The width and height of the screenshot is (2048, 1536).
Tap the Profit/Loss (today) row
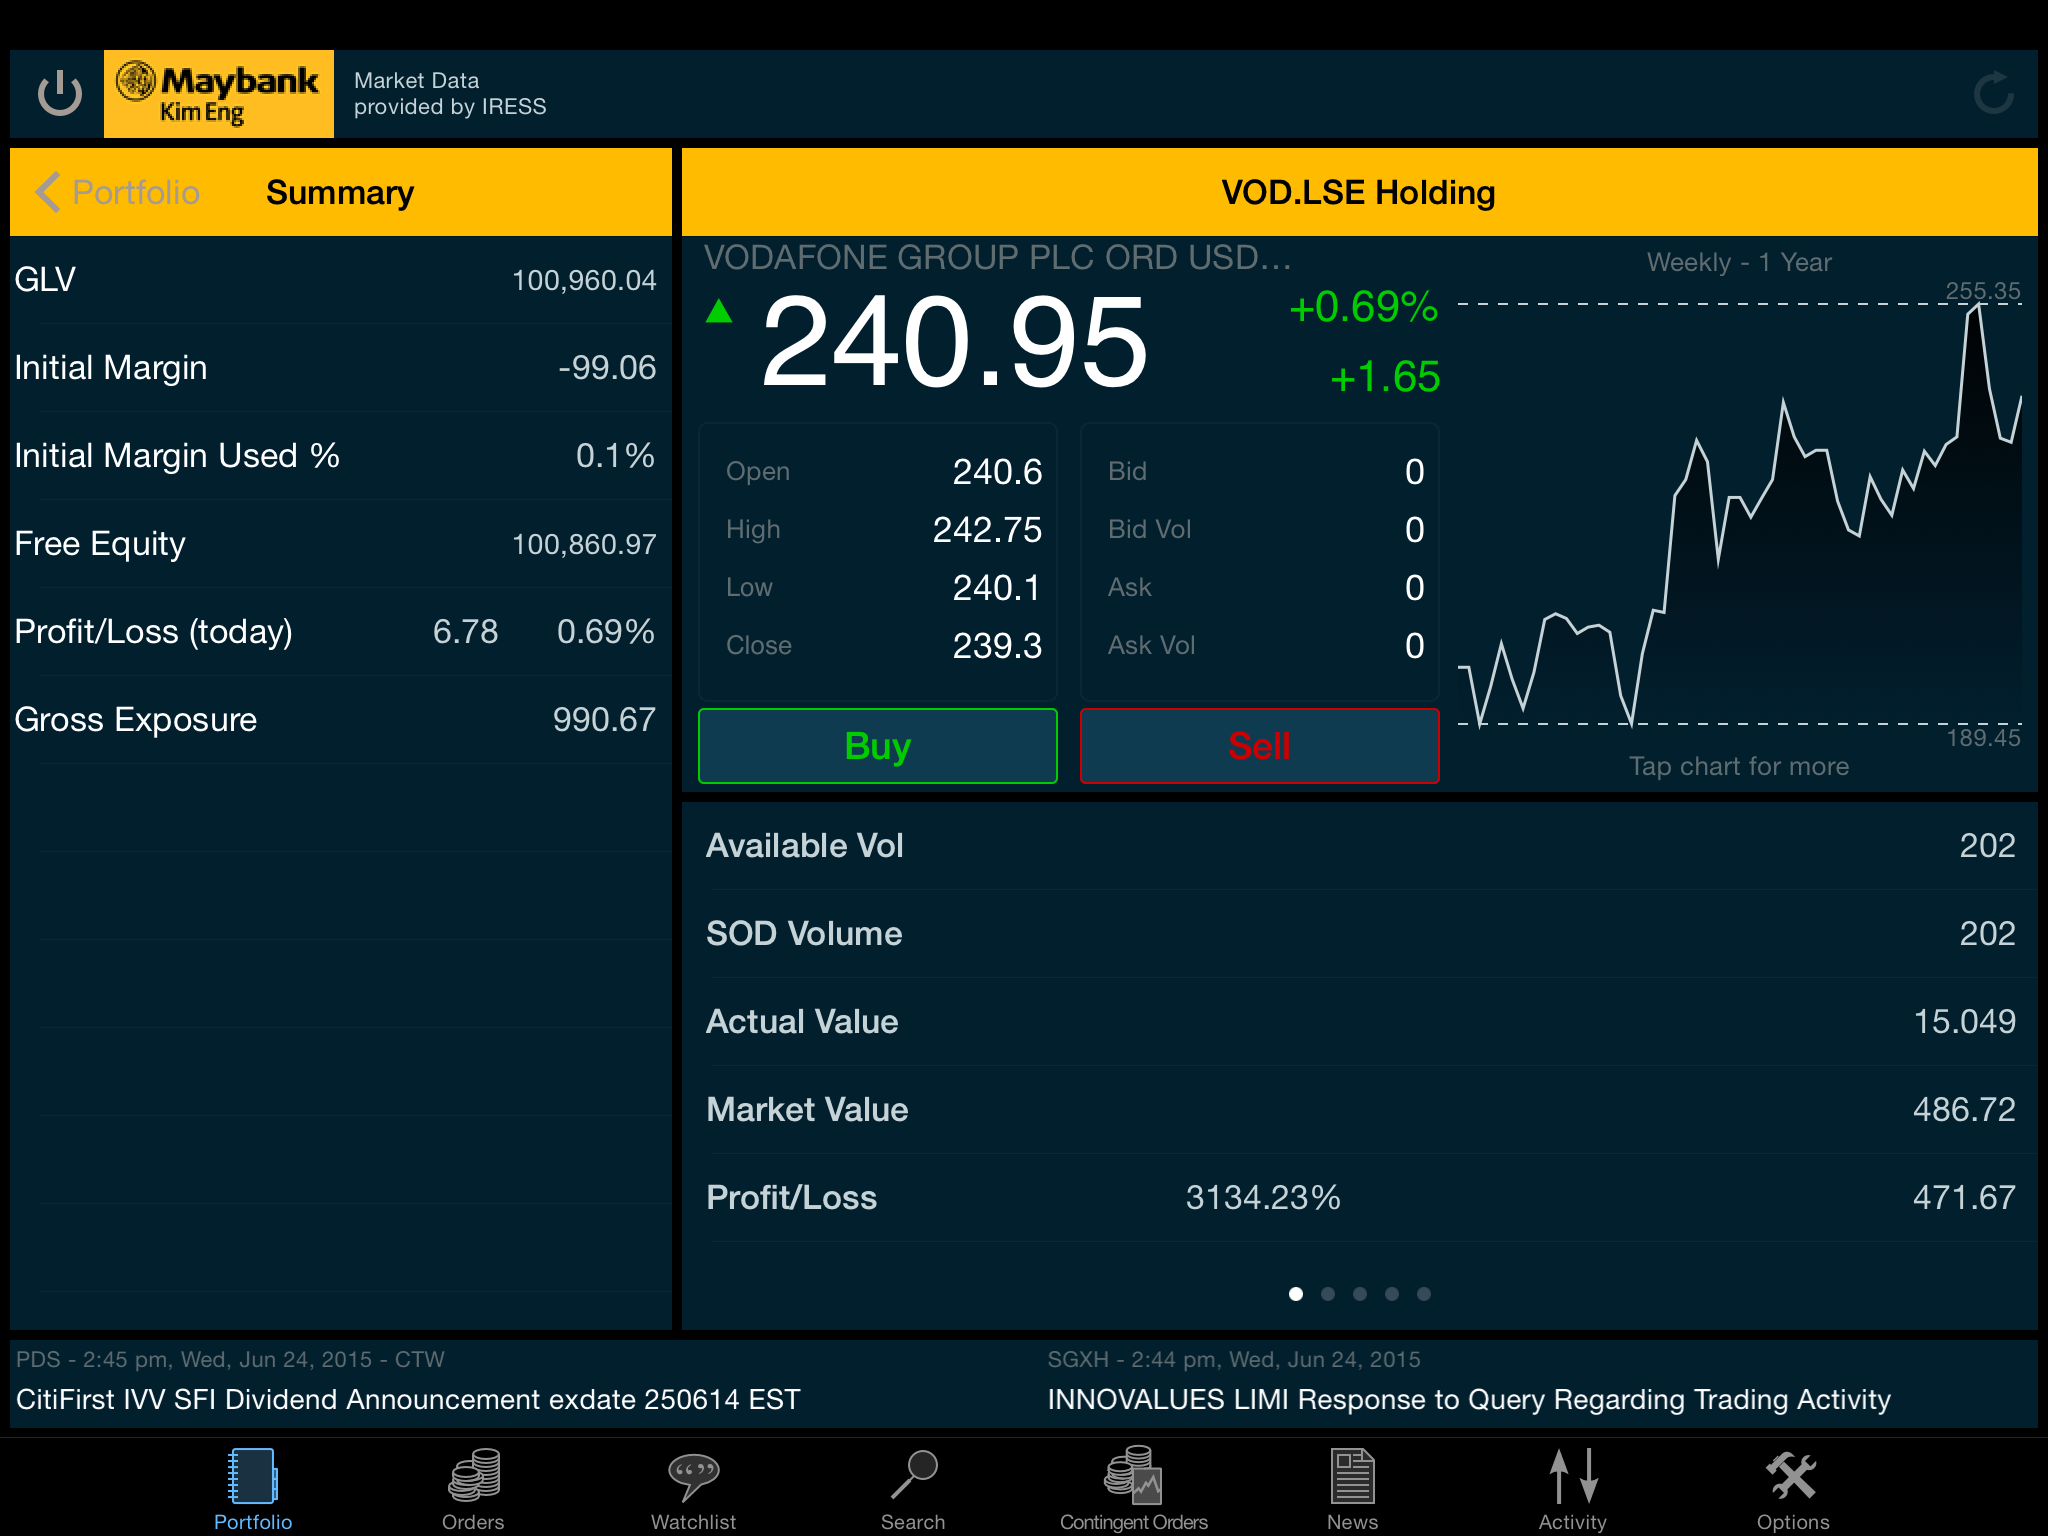[x=340, y=632]
